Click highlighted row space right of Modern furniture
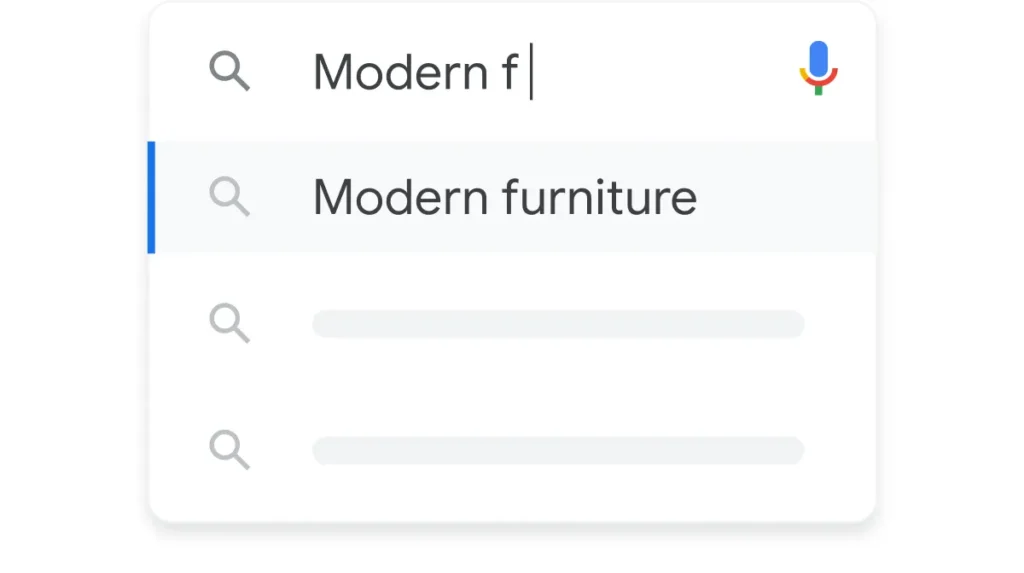The image size is (1024, 573). (784, 197)
